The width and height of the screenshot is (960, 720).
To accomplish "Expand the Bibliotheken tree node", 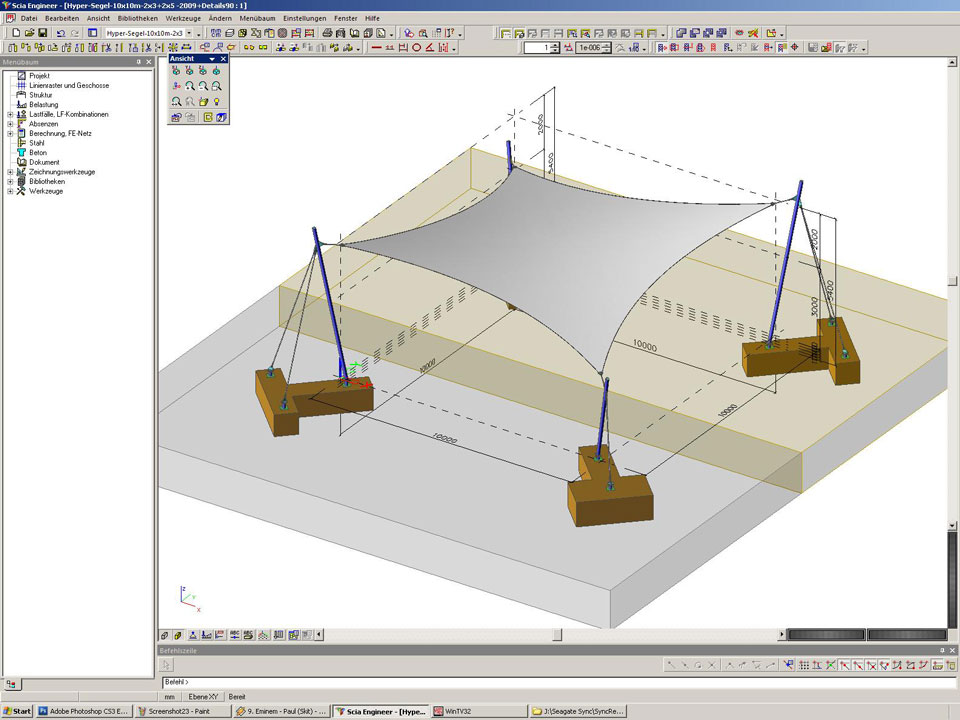I will coord(10,182).
